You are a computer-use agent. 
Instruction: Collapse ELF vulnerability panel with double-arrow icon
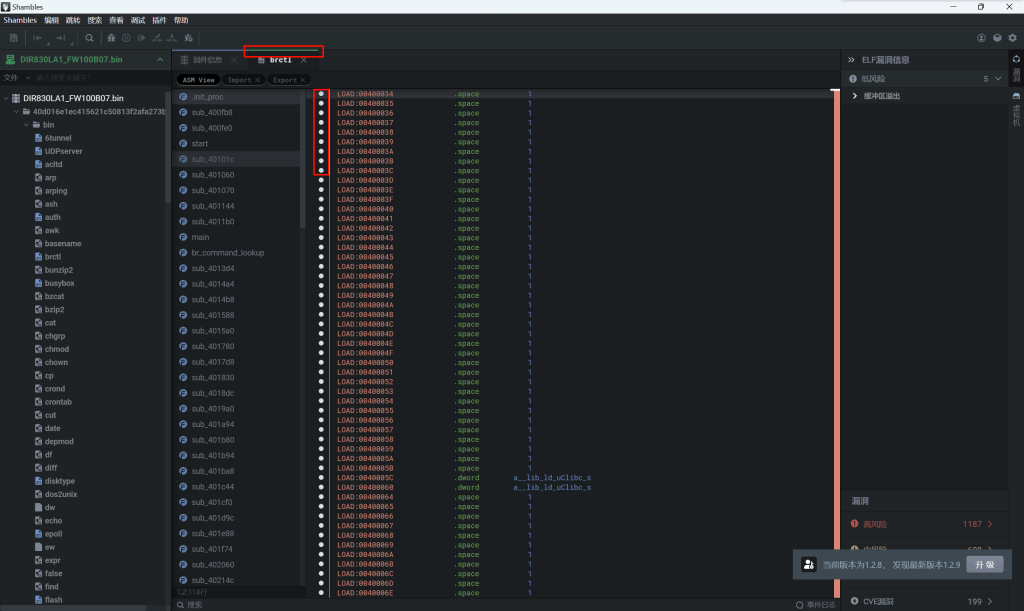(851, 60)
